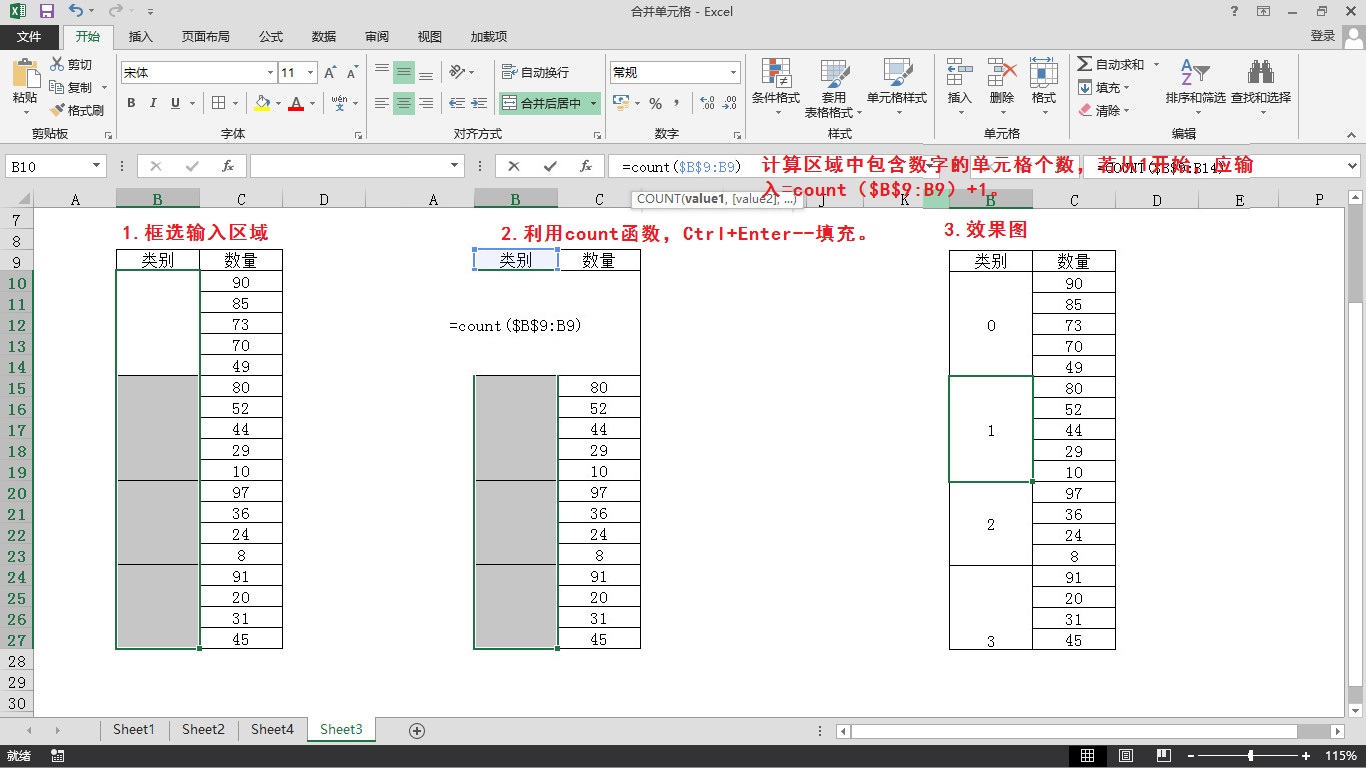Viewport: 1366px width, 768px height.
Task: Click the Format cells (格式) icon in the Cells group
Action: point(1044,73)
